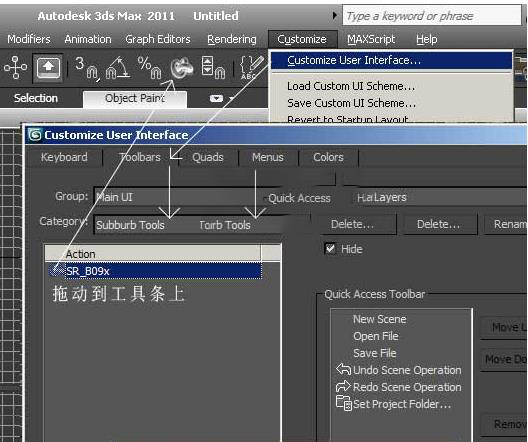
Task: Open the Modifiers menu
Action: 29,39
